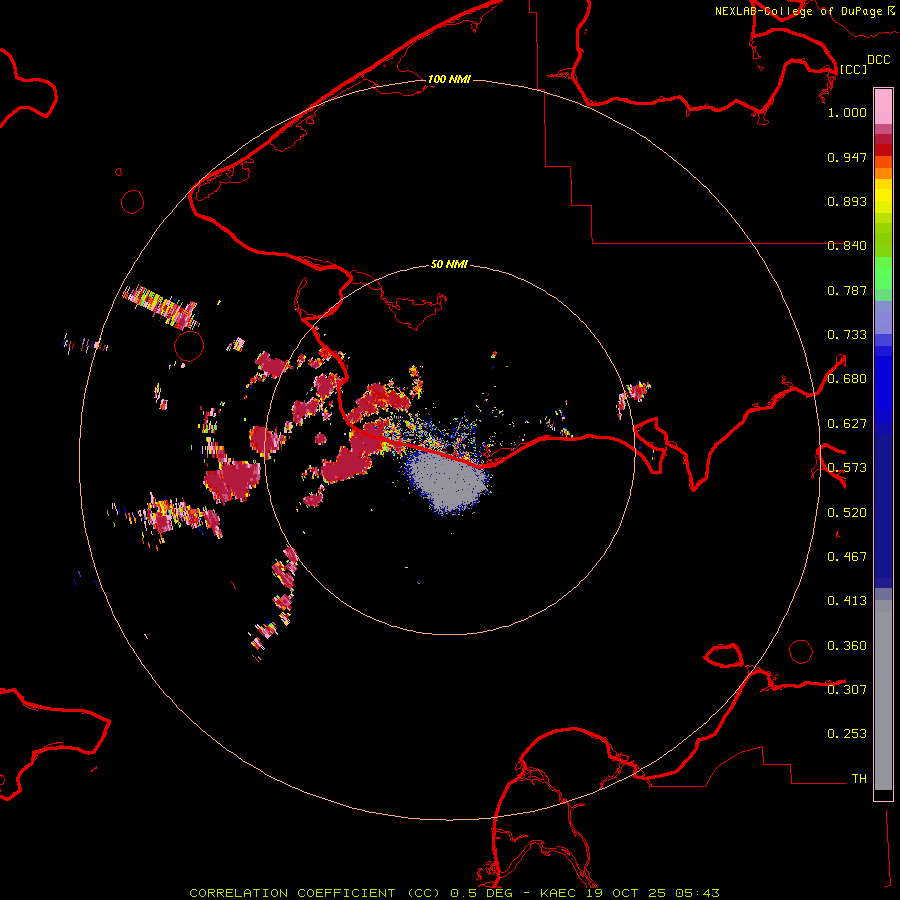Click the large gray low-CC echo blob
The width and height of the screenshot is (900, 900).
click(449, 481)
